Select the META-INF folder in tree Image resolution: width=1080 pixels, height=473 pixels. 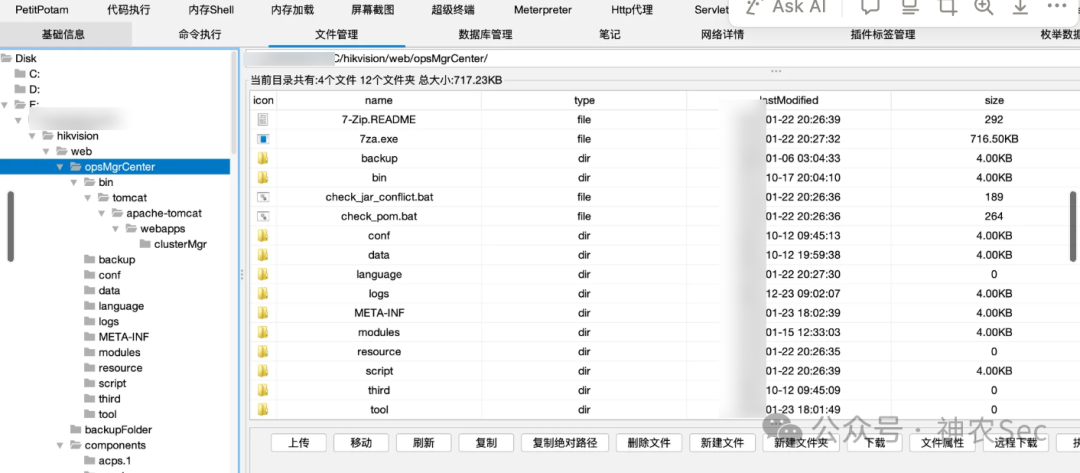click(x=123, y=337)
